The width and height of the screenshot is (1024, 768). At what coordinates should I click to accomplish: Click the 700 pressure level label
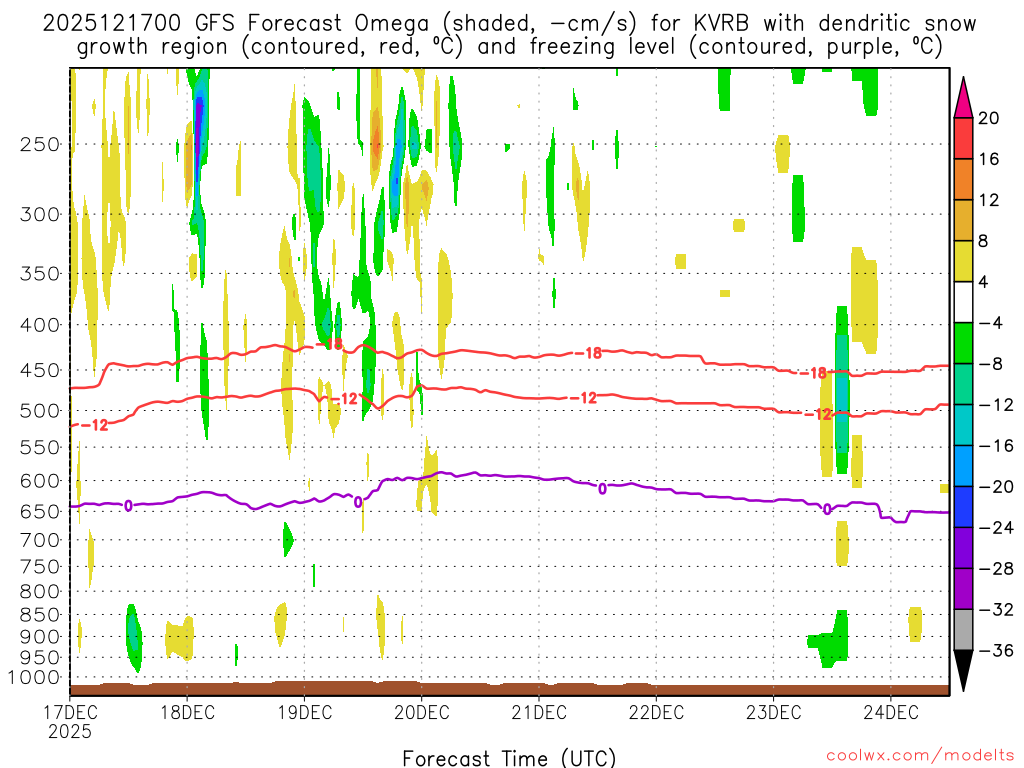point(40,540)
